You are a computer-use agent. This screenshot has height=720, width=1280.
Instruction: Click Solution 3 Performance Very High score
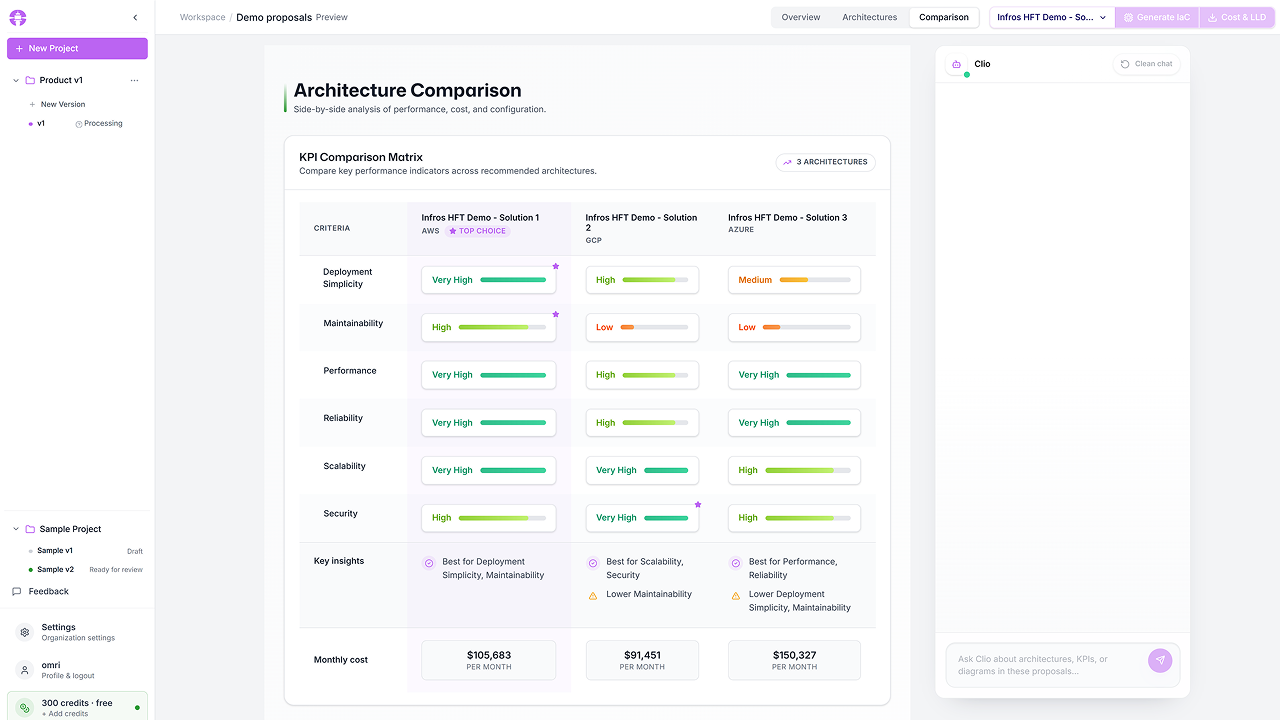pos(794,375)
